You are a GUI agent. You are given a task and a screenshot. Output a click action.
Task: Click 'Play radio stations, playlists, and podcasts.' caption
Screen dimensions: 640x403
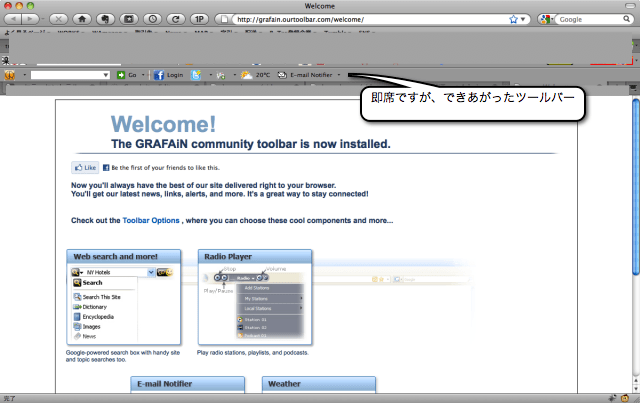pos(253,352)
